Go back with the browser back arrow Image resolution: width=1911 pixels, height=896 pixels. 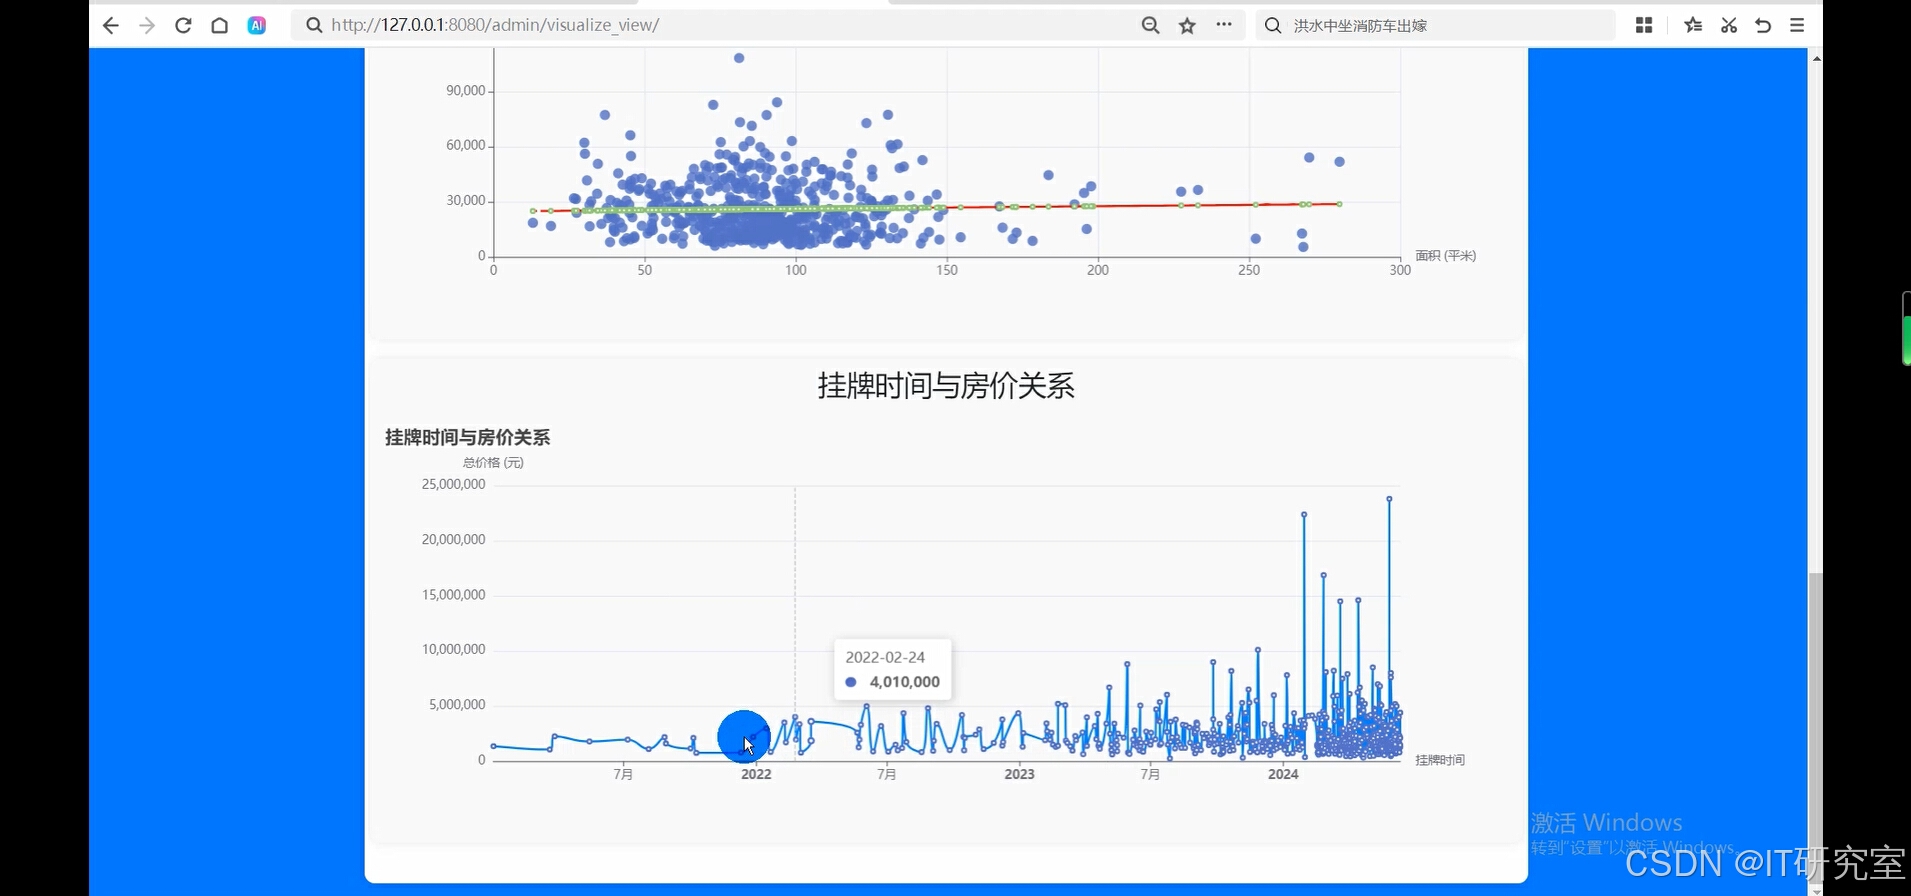111,26
